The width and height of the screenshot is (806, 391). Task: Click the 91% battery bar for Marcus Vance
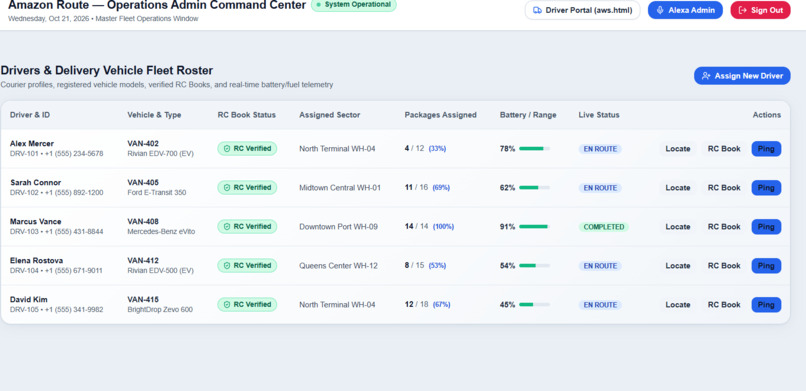click(535, 227)
